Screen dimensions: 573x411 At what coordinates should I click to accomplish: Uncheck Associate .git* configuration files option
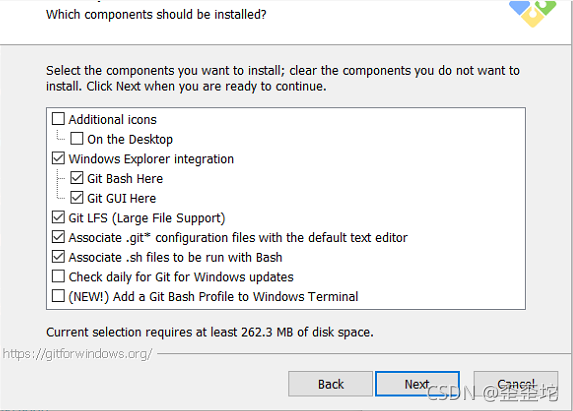pos(58,237)
